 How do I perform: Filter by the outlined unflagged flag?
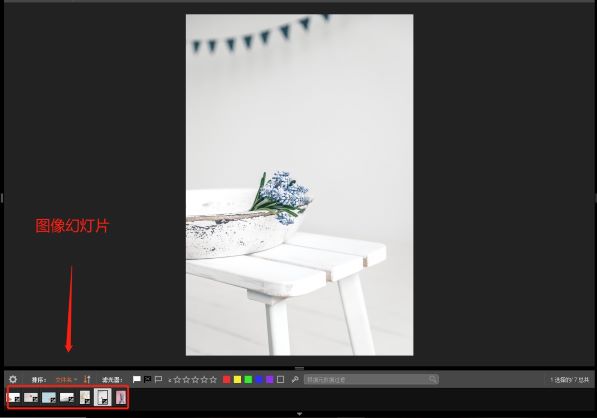pyautogui.click(x=158, y=379)
